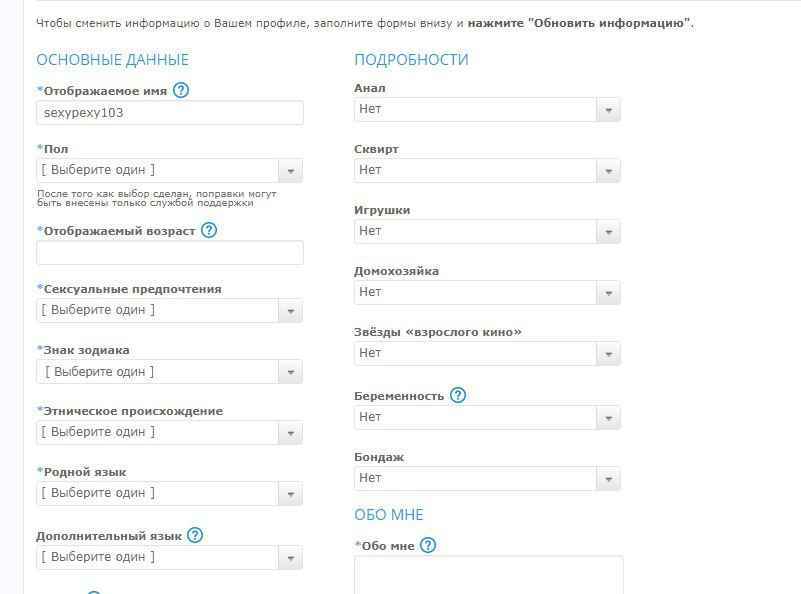
Task: Change the Анал setting from Нет
Action: point(609,110)
